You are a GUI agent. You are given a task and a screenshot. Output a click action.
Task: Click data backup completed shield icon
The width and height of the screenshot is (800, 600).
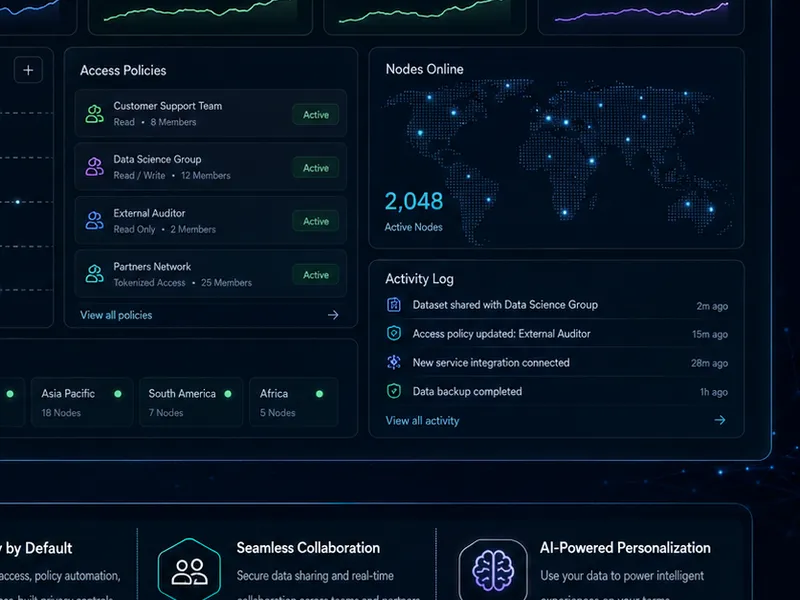coord(394,391)
